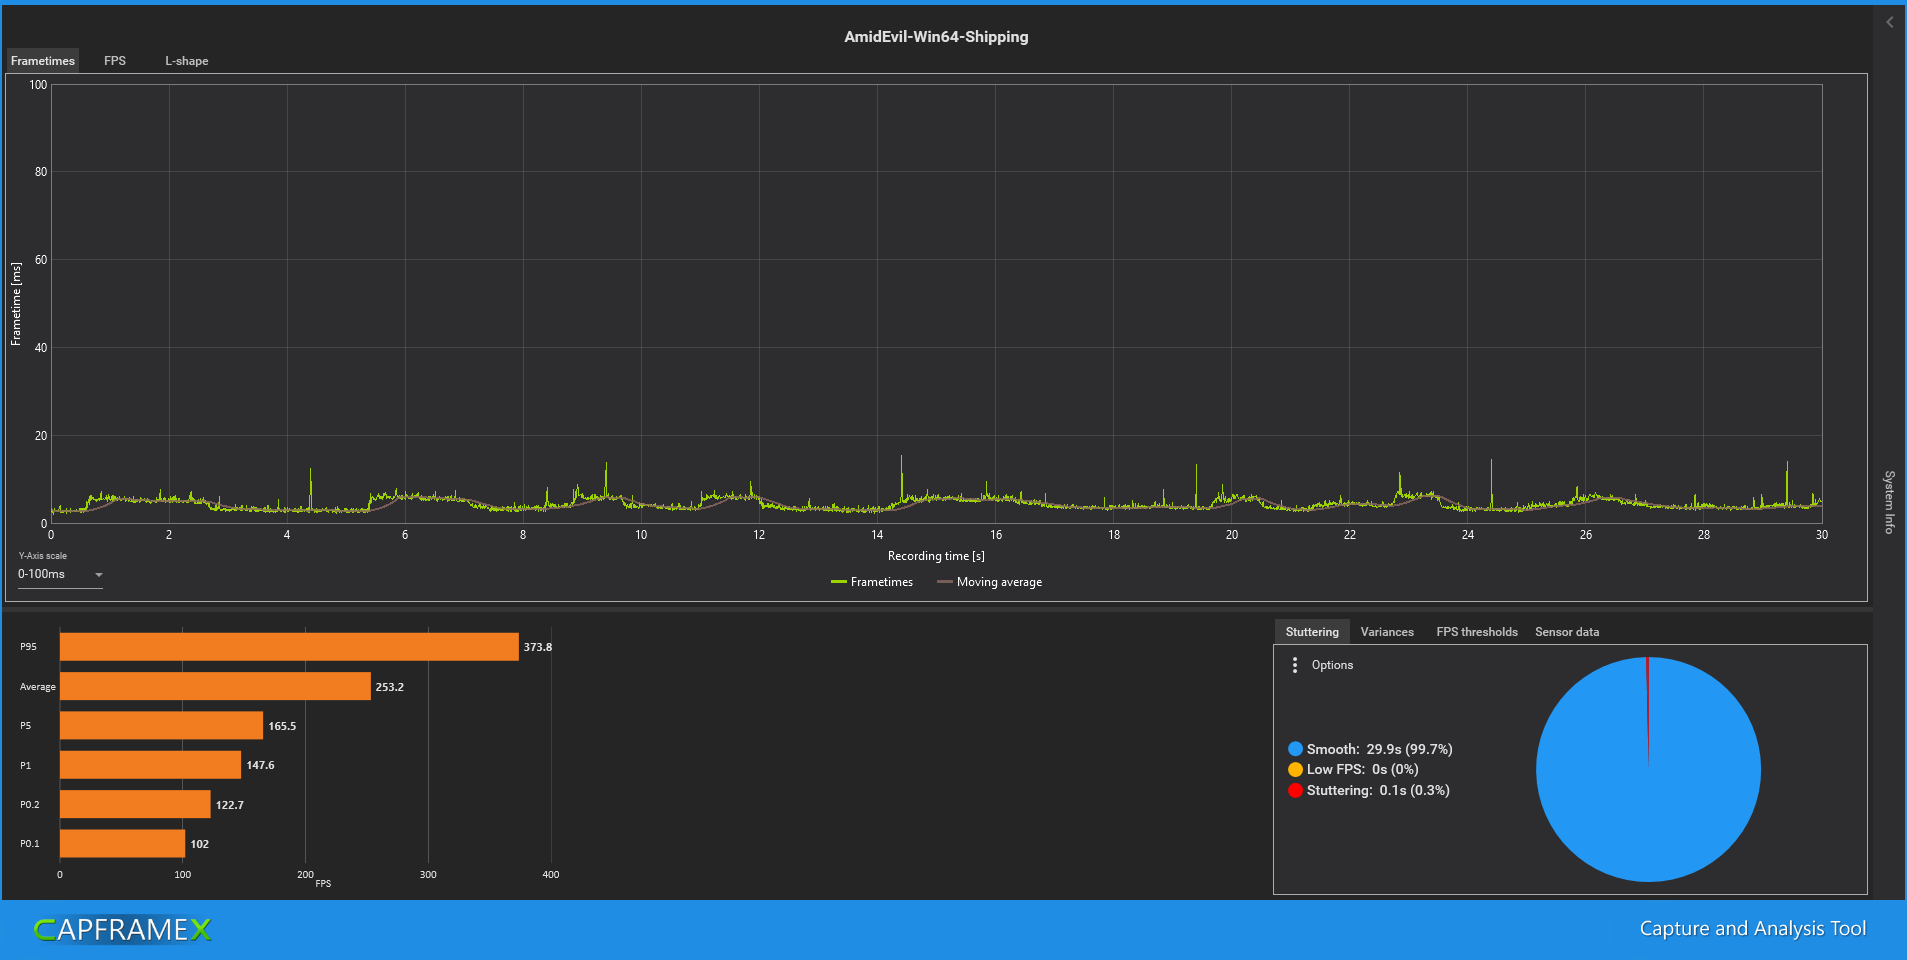Switch to the Frametimes tab
The width and height of the screenshot is (1907, 960).
tap(42, 61)
